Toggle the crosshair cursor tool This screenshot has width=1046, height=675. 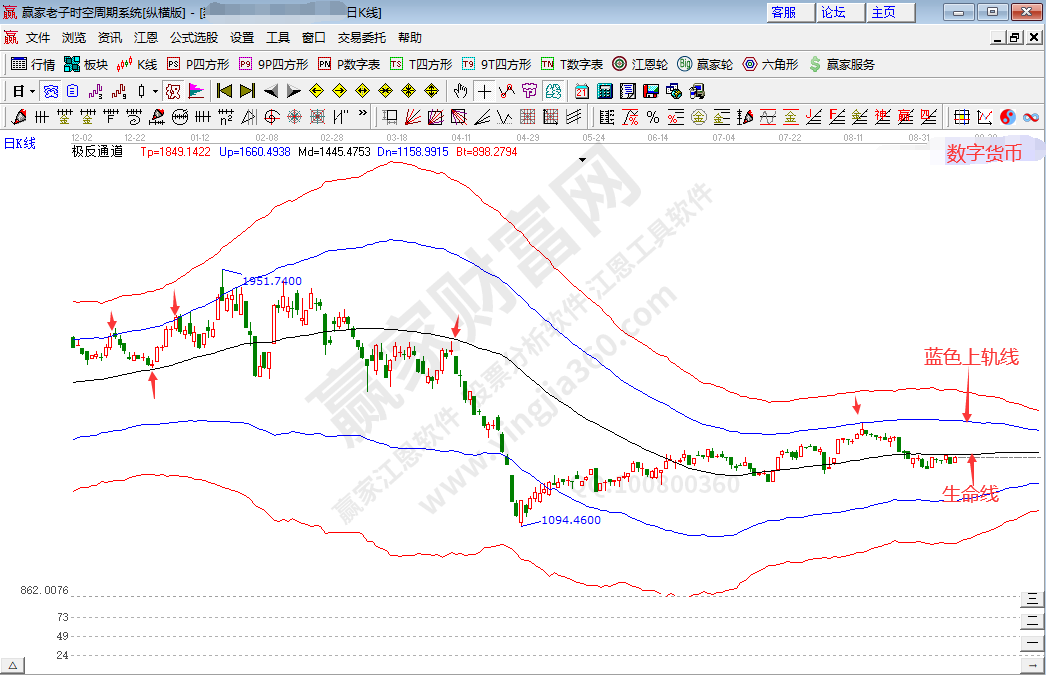[483, 91]
